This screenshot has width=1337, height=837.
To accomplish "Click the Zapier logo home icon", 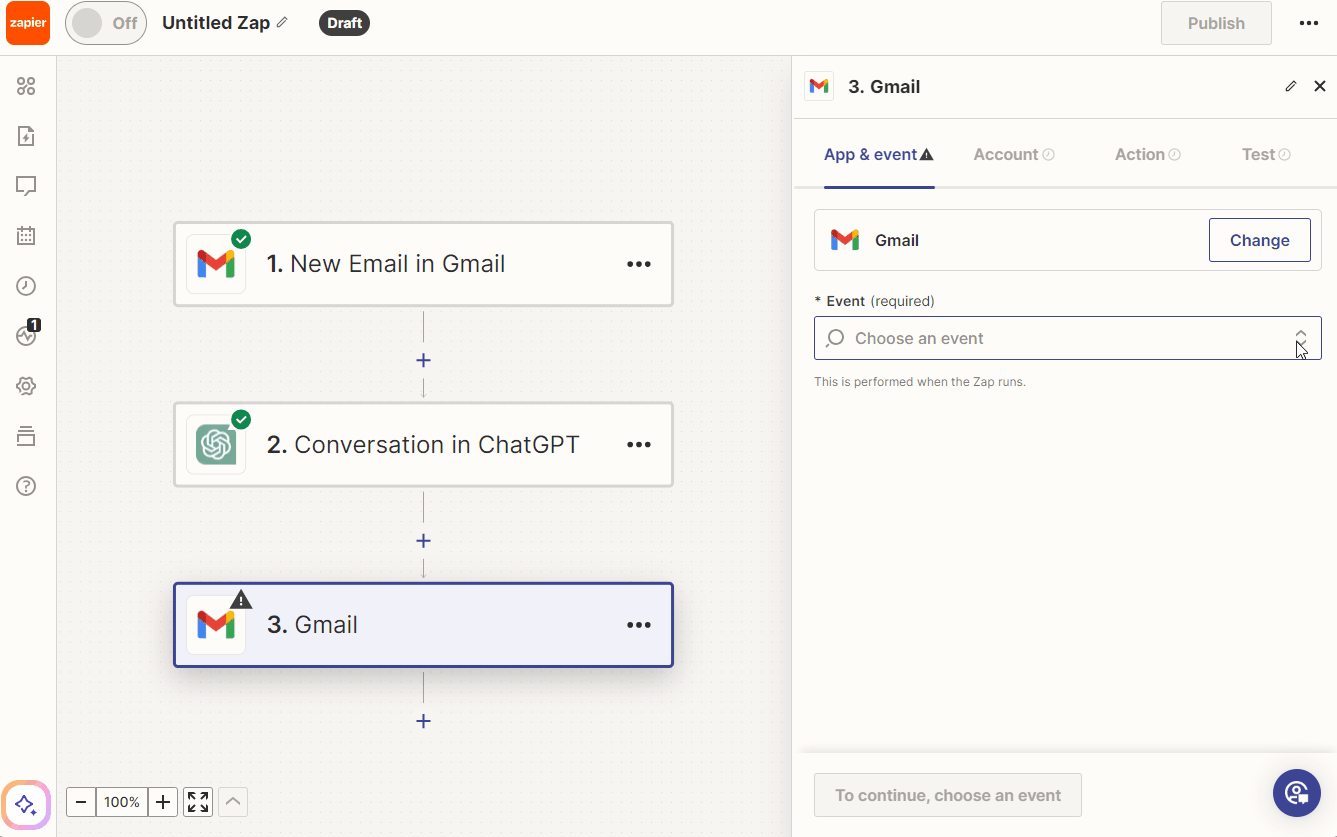I will click(x=28, y=23).
